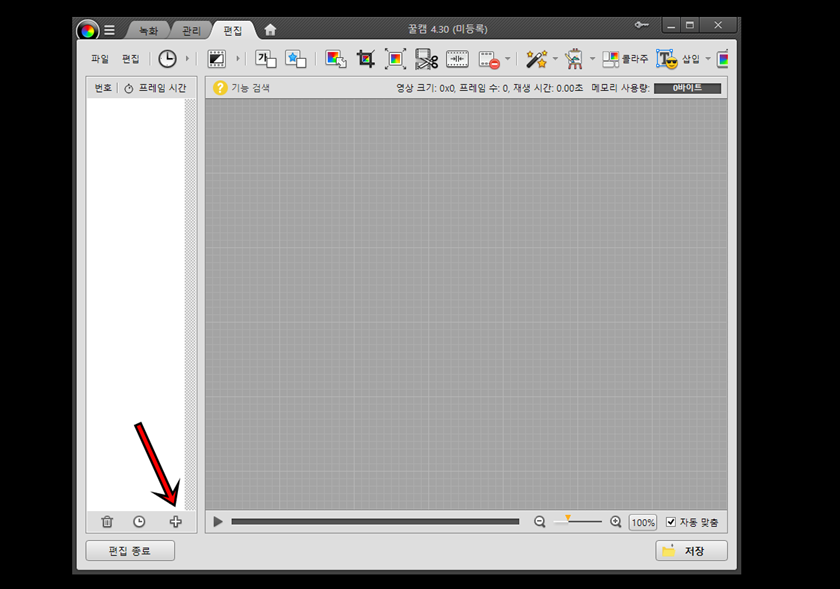Screen dimensions: 840x589
Task: Click the 프레임 시간 column header
Action: [156, 88]
